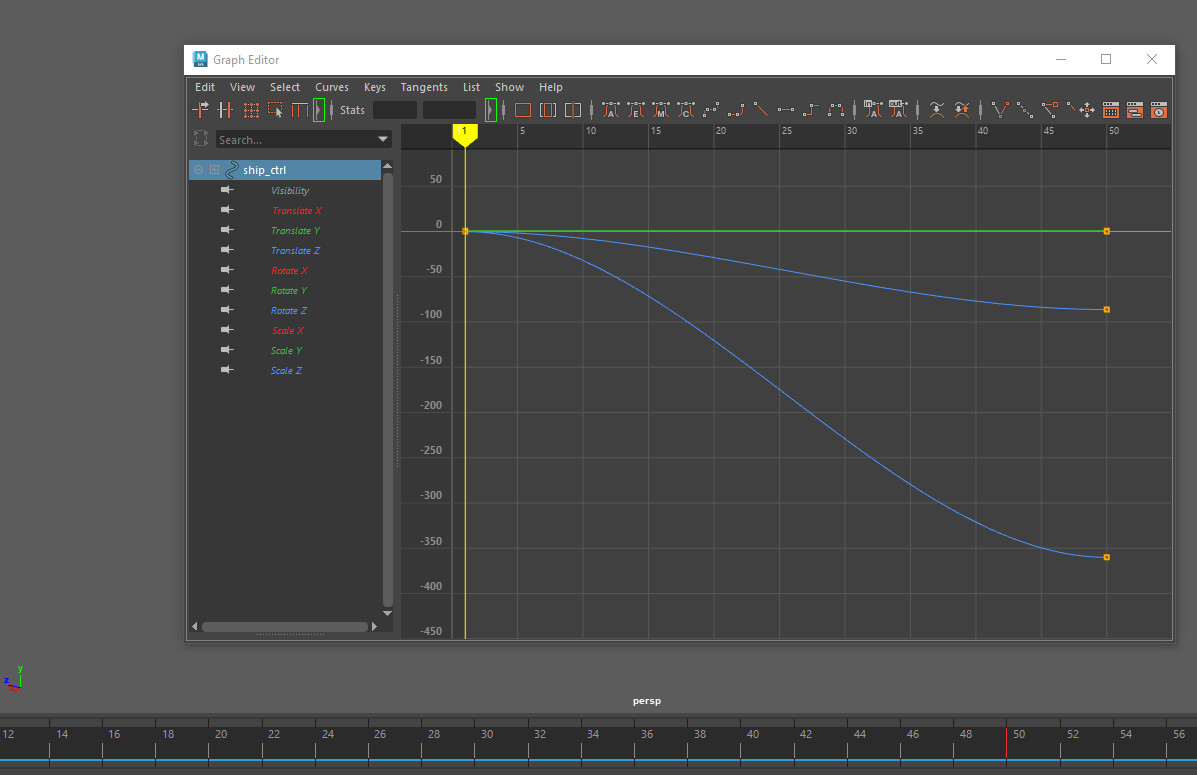Screen dimensions: 1197x775
Task: Open the Curves menu
Action: (331, 87)
